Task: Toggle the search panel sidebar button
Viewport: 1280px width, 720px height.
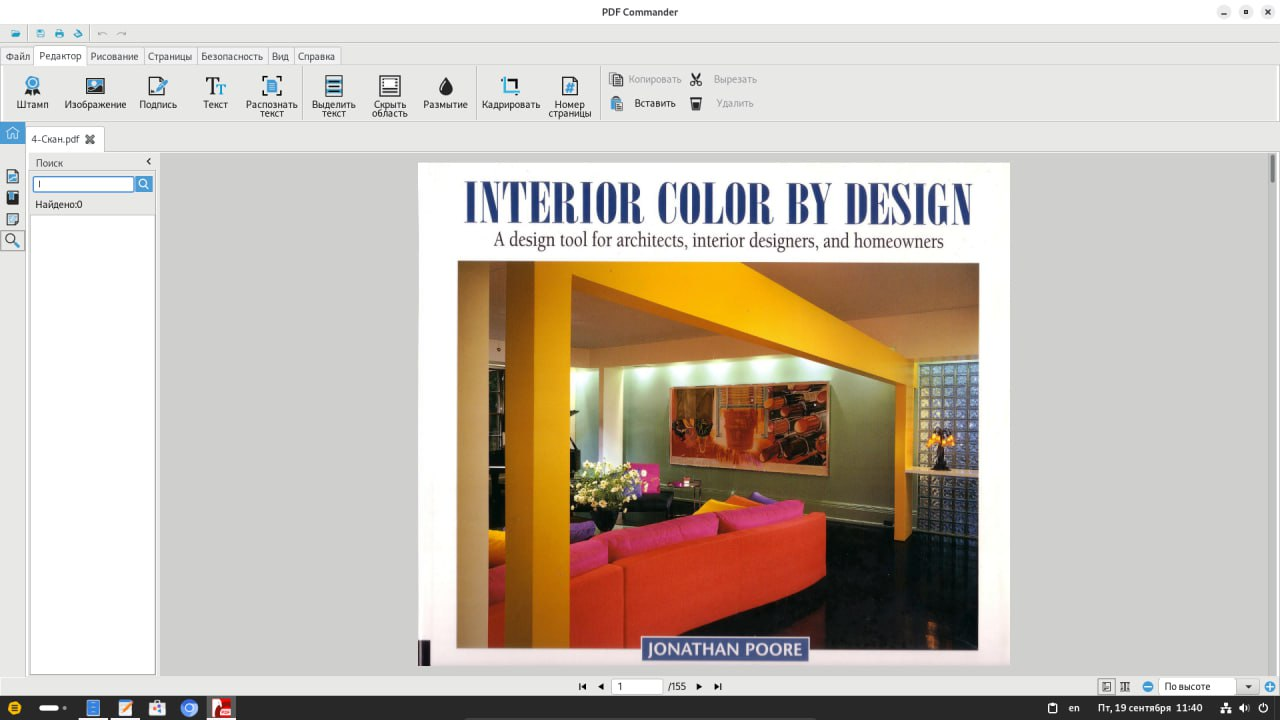Action: pyautogui.click(x=12, y=240)
